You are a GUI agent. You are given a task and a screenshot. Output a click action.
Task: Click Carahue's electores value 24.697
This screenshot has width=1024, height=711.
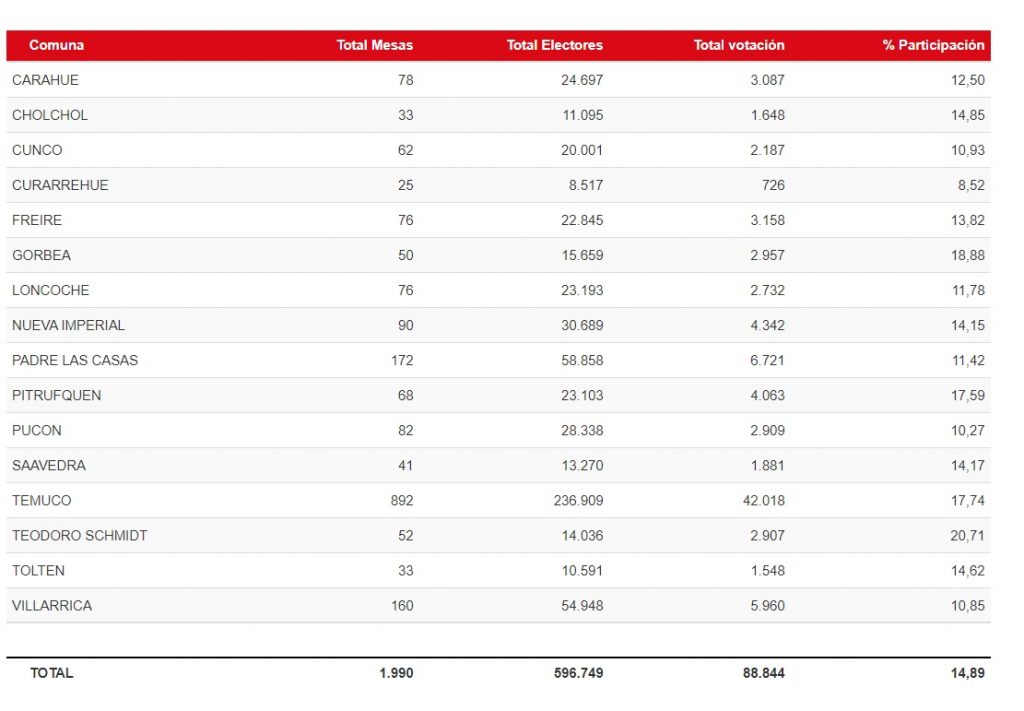click(582, 80)
